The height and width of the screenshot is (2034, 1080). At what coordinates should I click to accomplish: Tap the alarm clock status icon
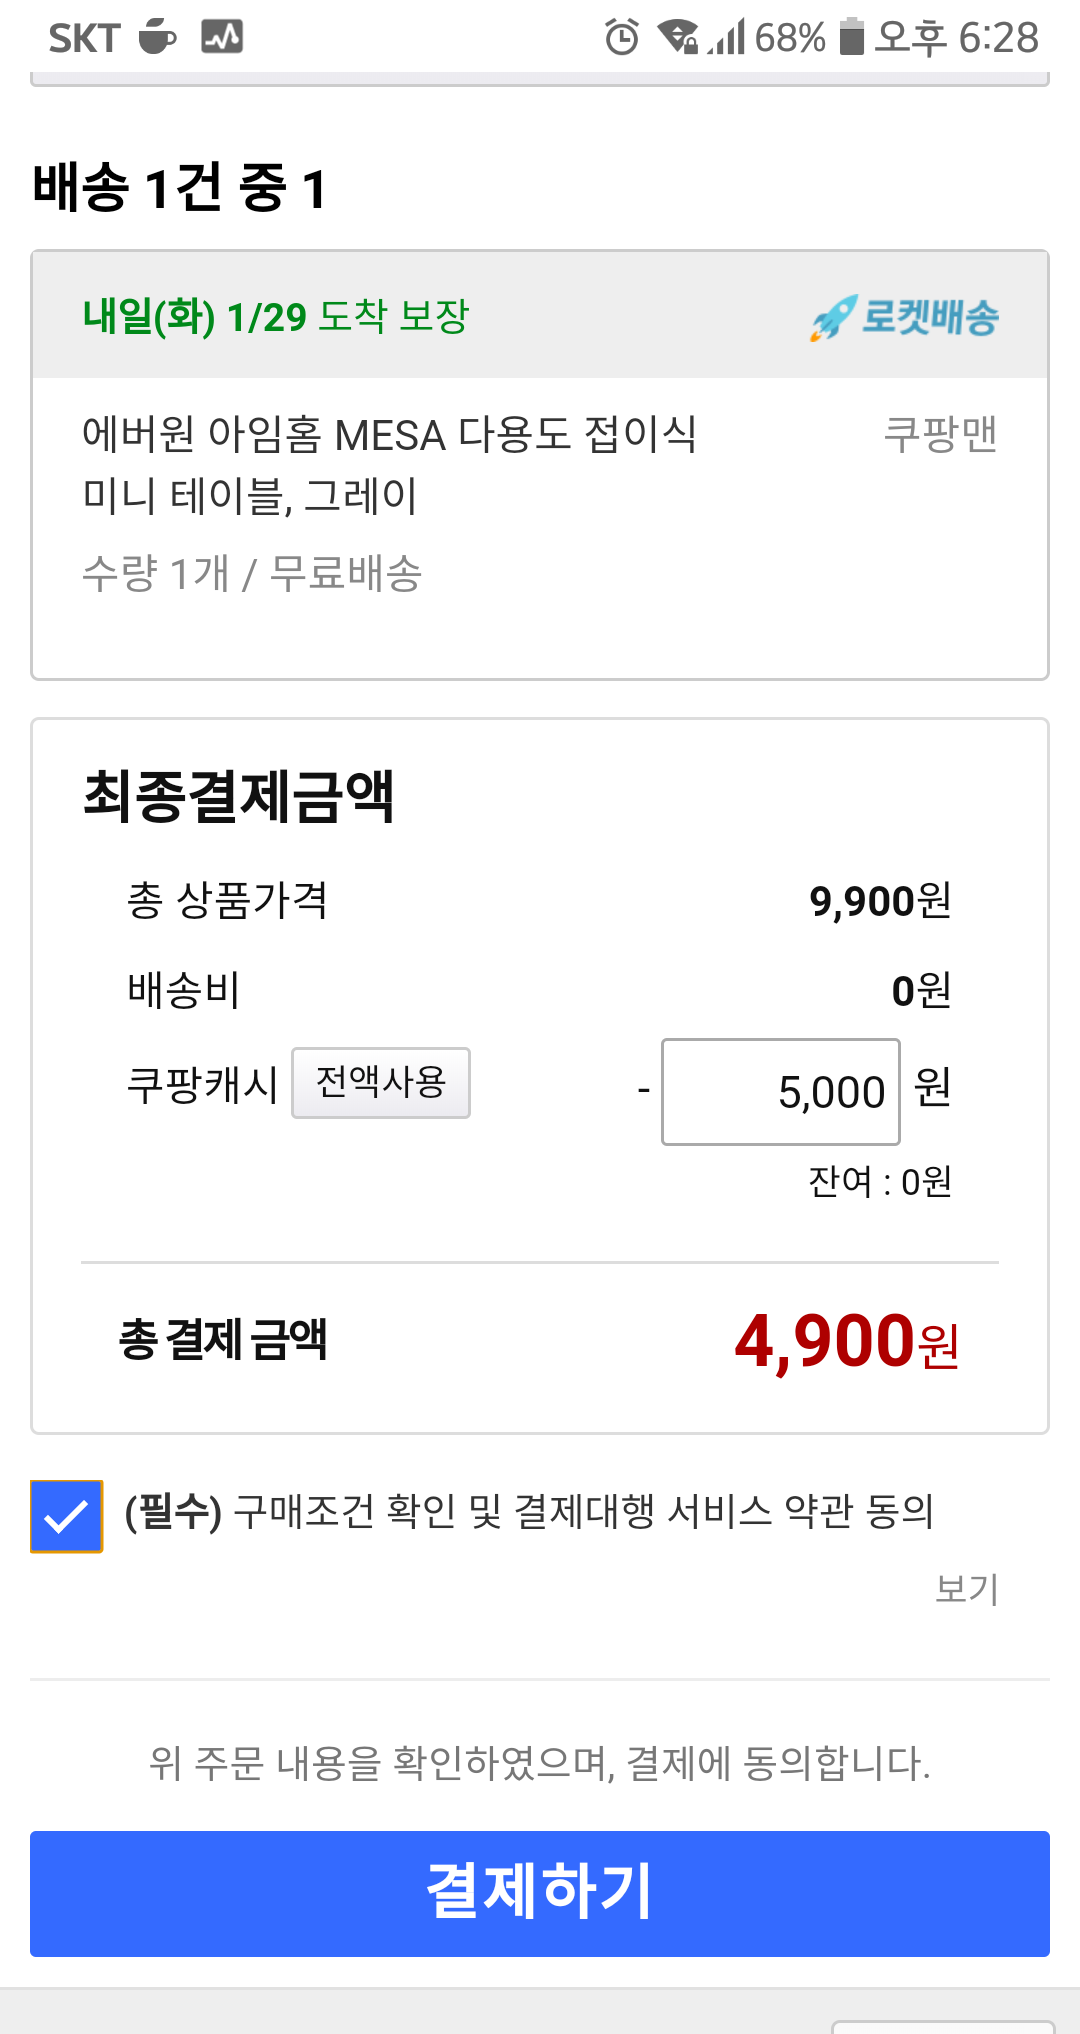(622, 38)
